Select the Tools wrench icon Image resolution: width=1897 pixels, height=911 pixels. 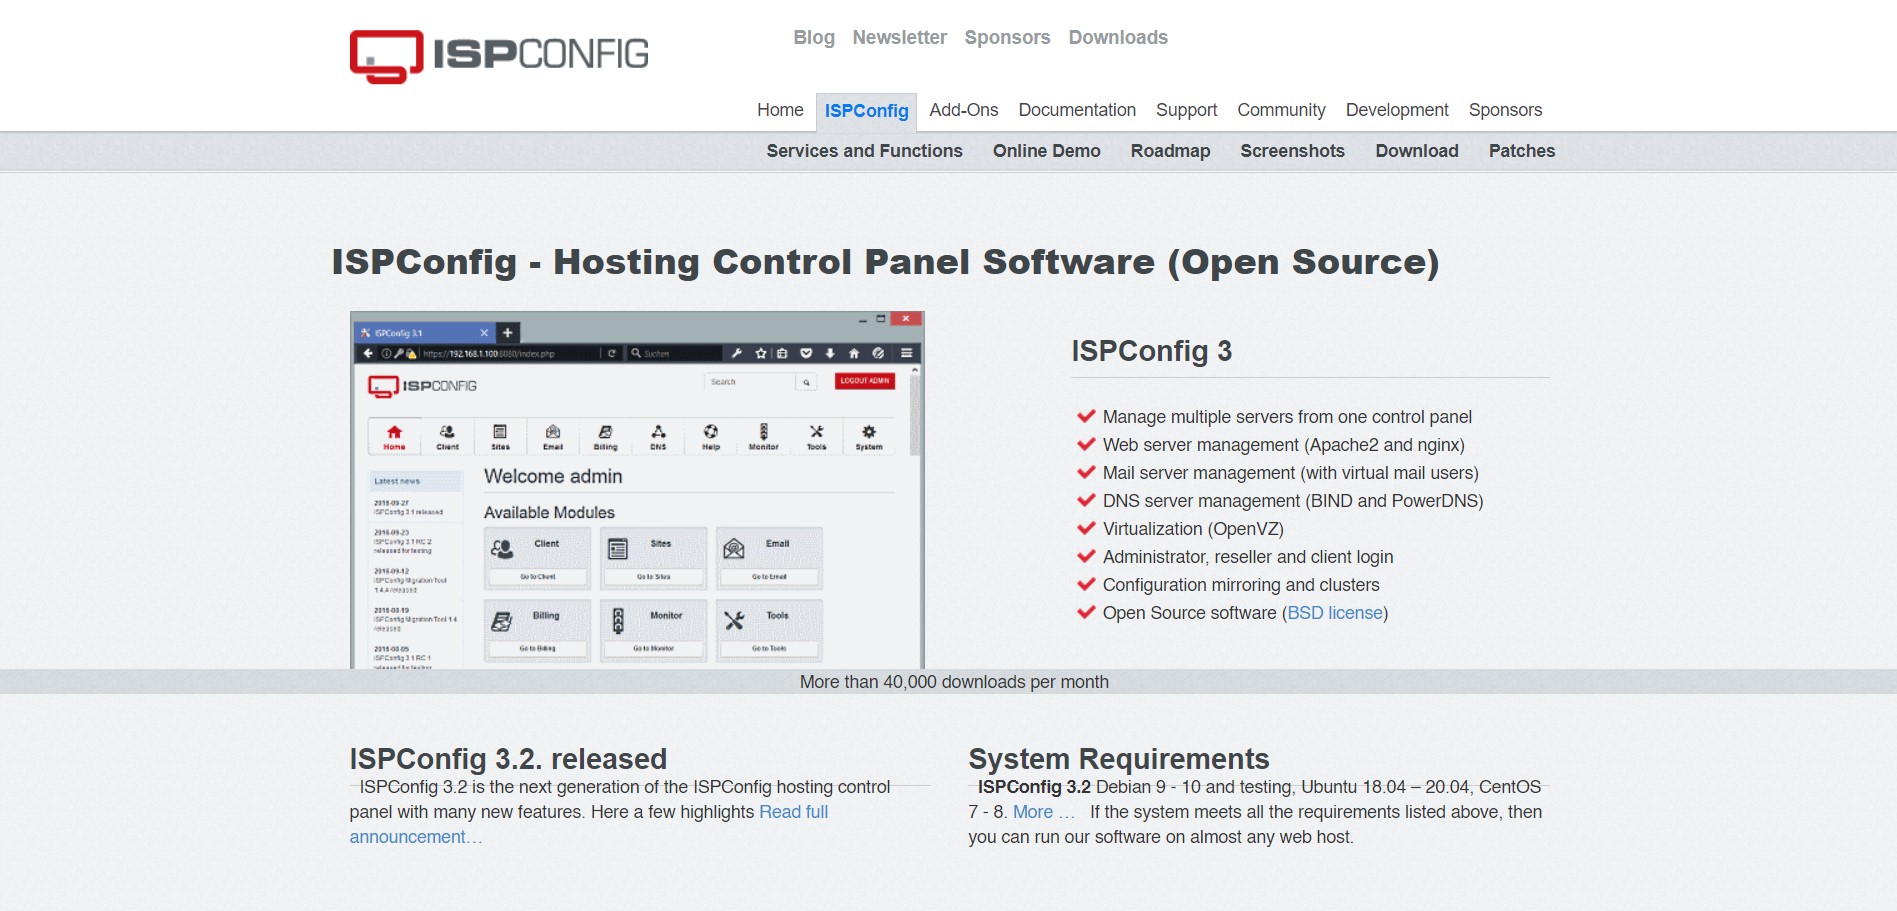click(816, 432)
